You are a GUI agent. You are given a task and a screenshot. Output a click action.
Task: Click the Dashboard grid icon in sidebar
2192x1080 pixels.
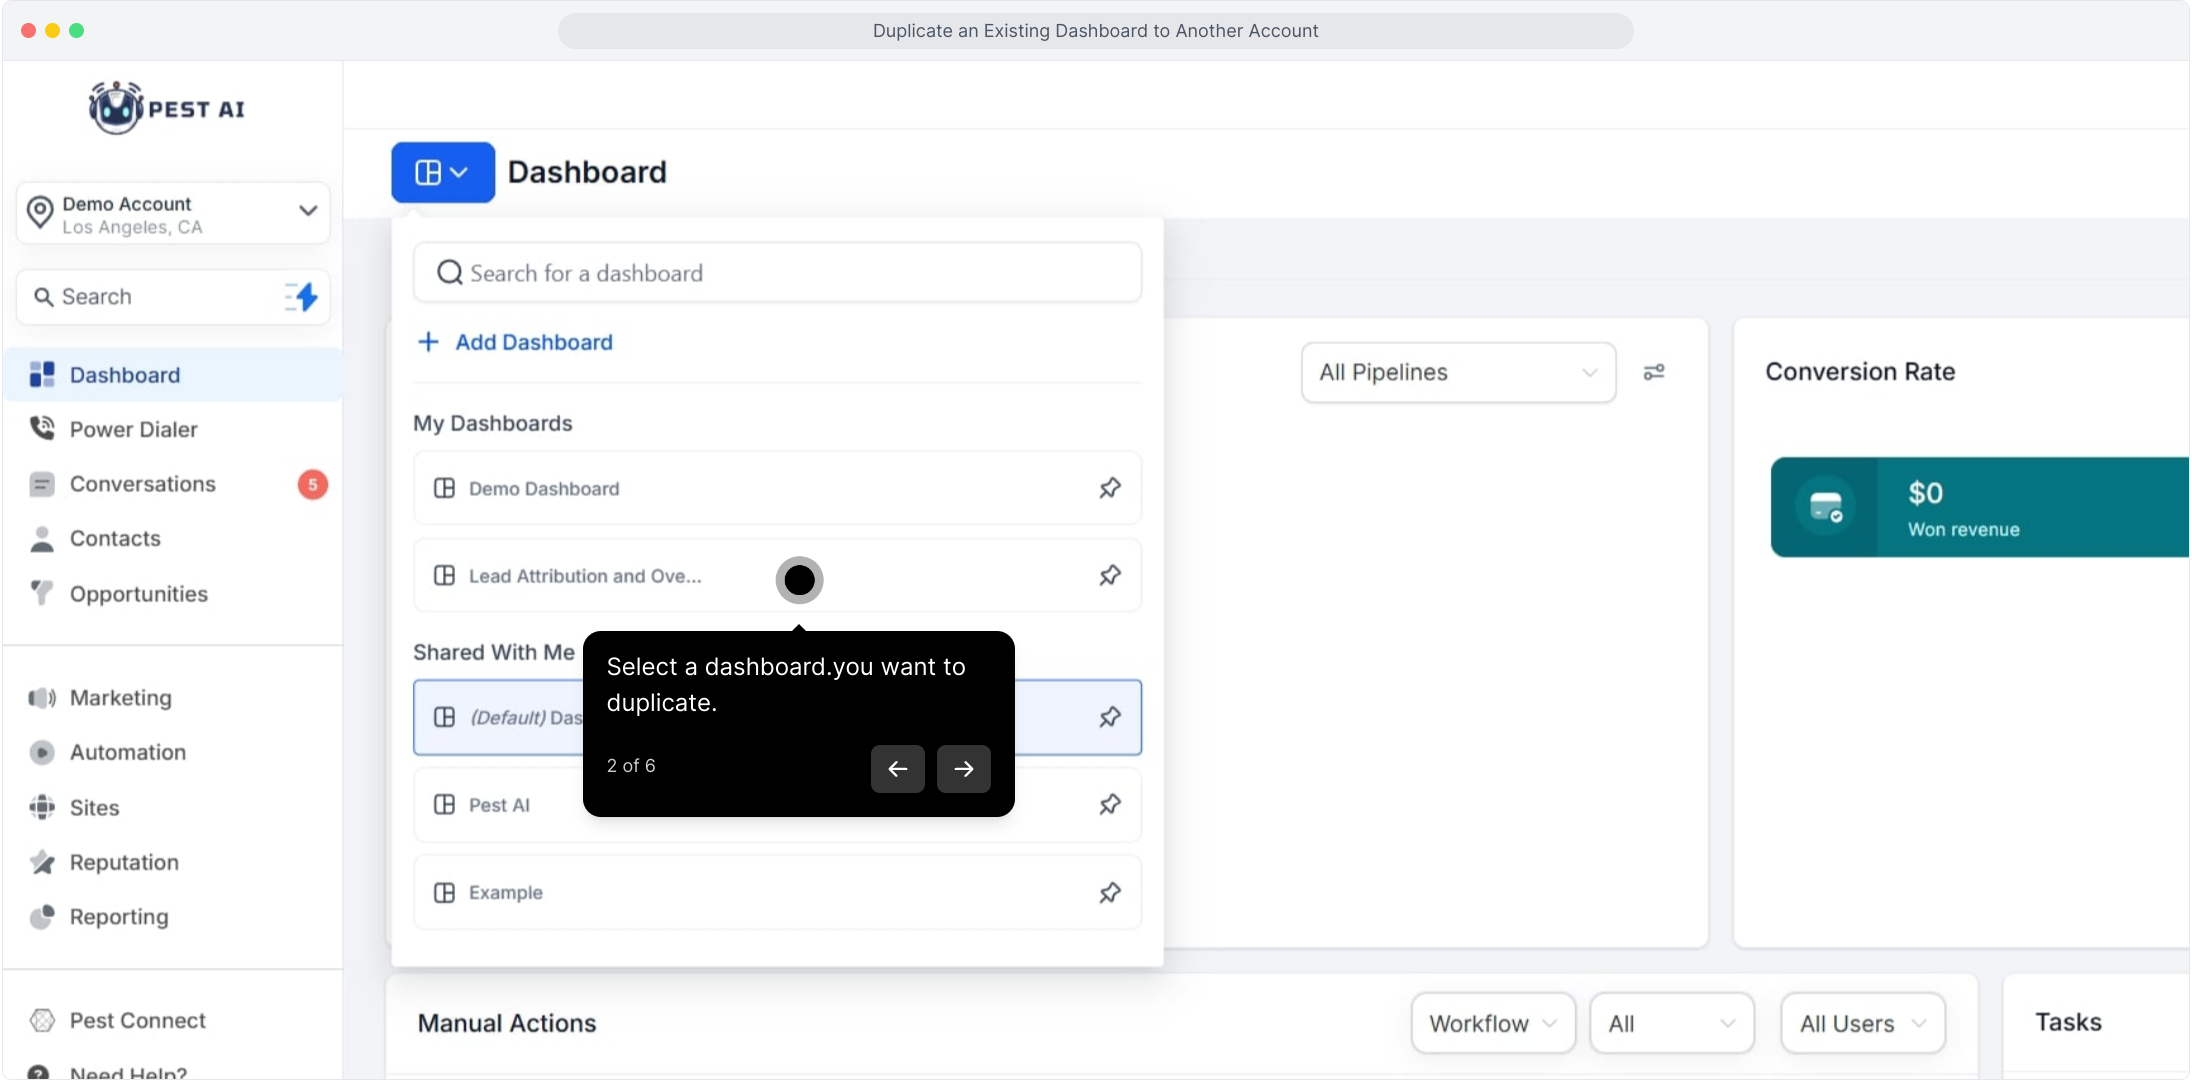(42, 374)
